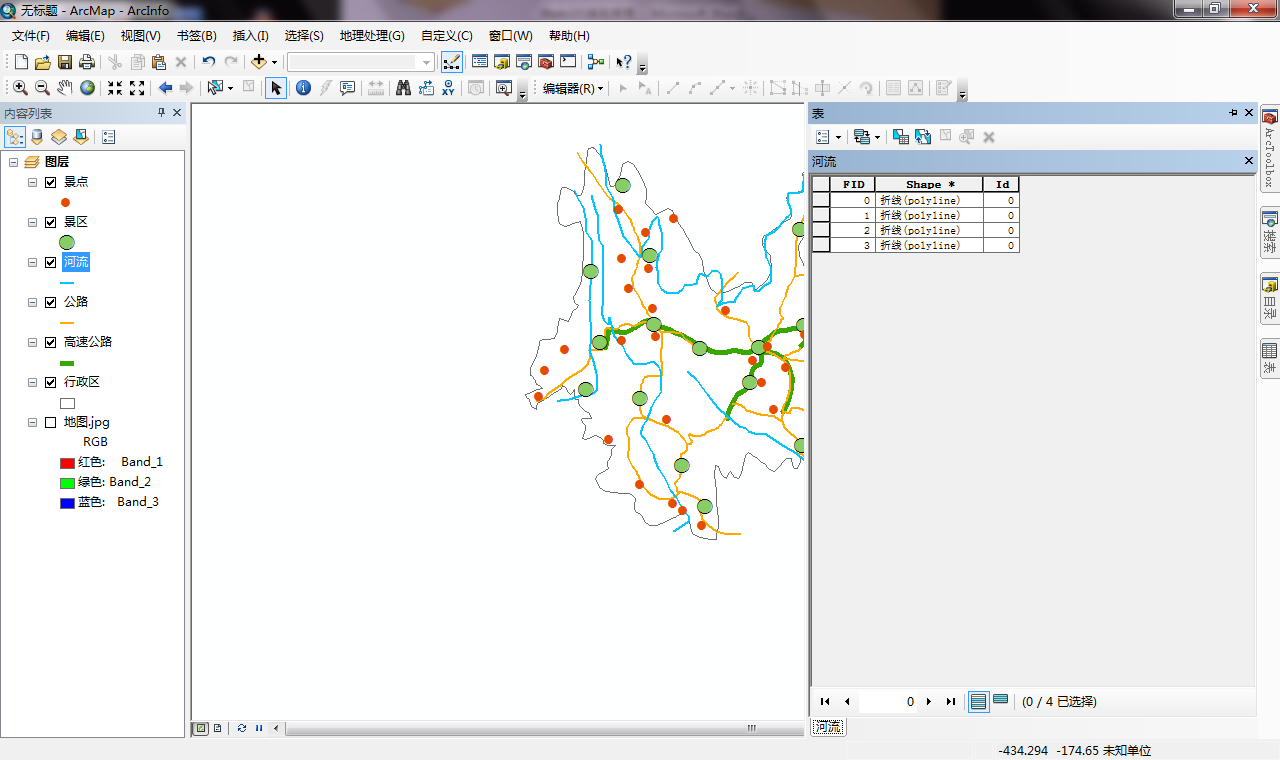Image resolution: width=1280 pixels, height=760 pixels.
Task: Create a new map document
Action: pos(21,62)
